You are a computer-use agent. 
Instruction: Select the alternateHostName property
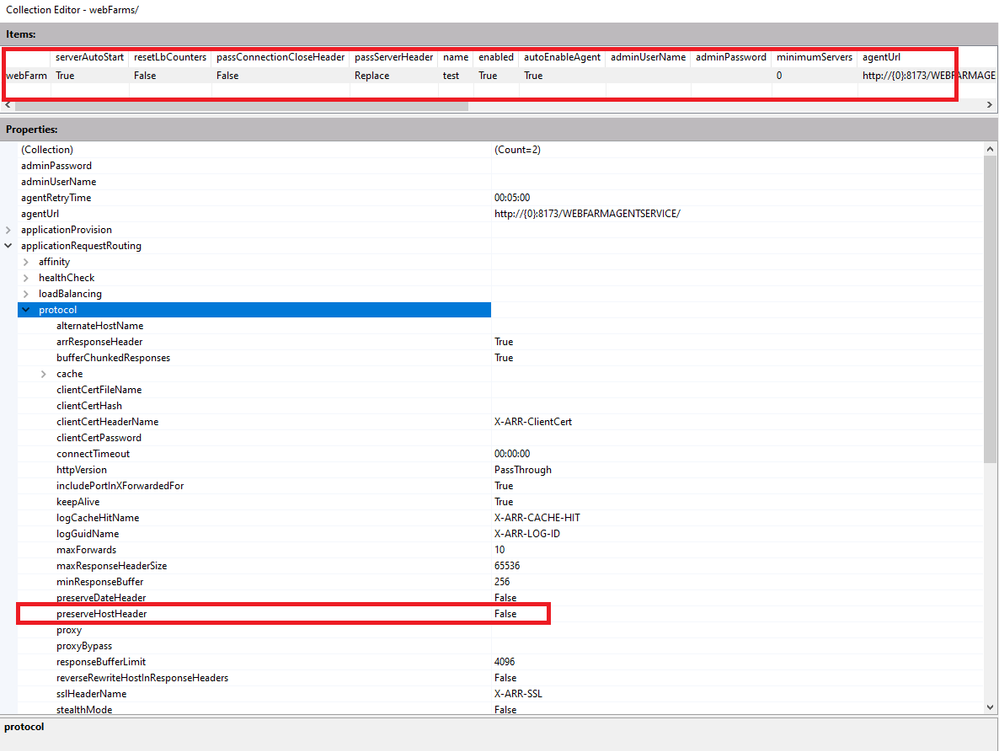(x=99, y=325)
